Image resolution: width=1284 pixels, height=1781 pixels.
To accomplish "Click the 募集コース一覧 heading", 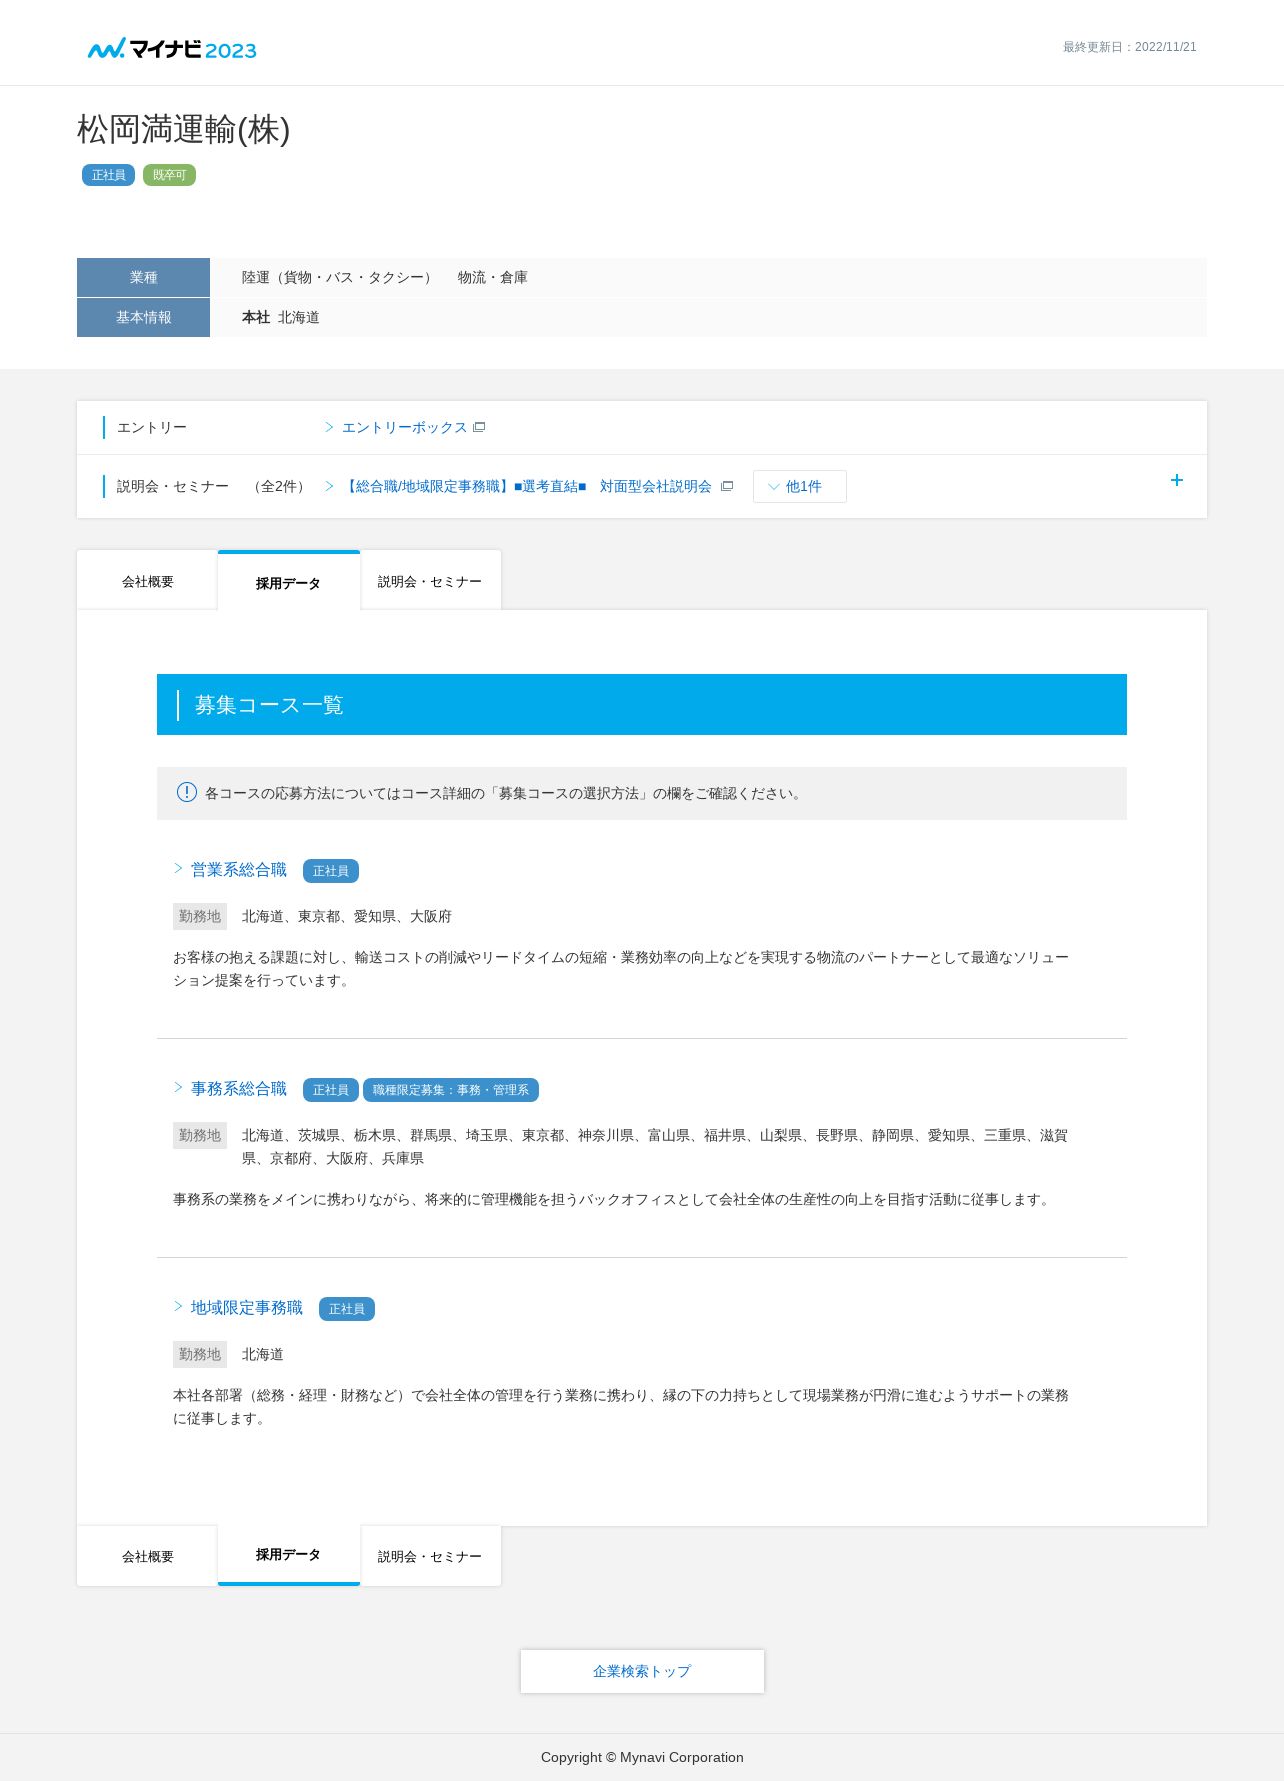I will 269,704.
